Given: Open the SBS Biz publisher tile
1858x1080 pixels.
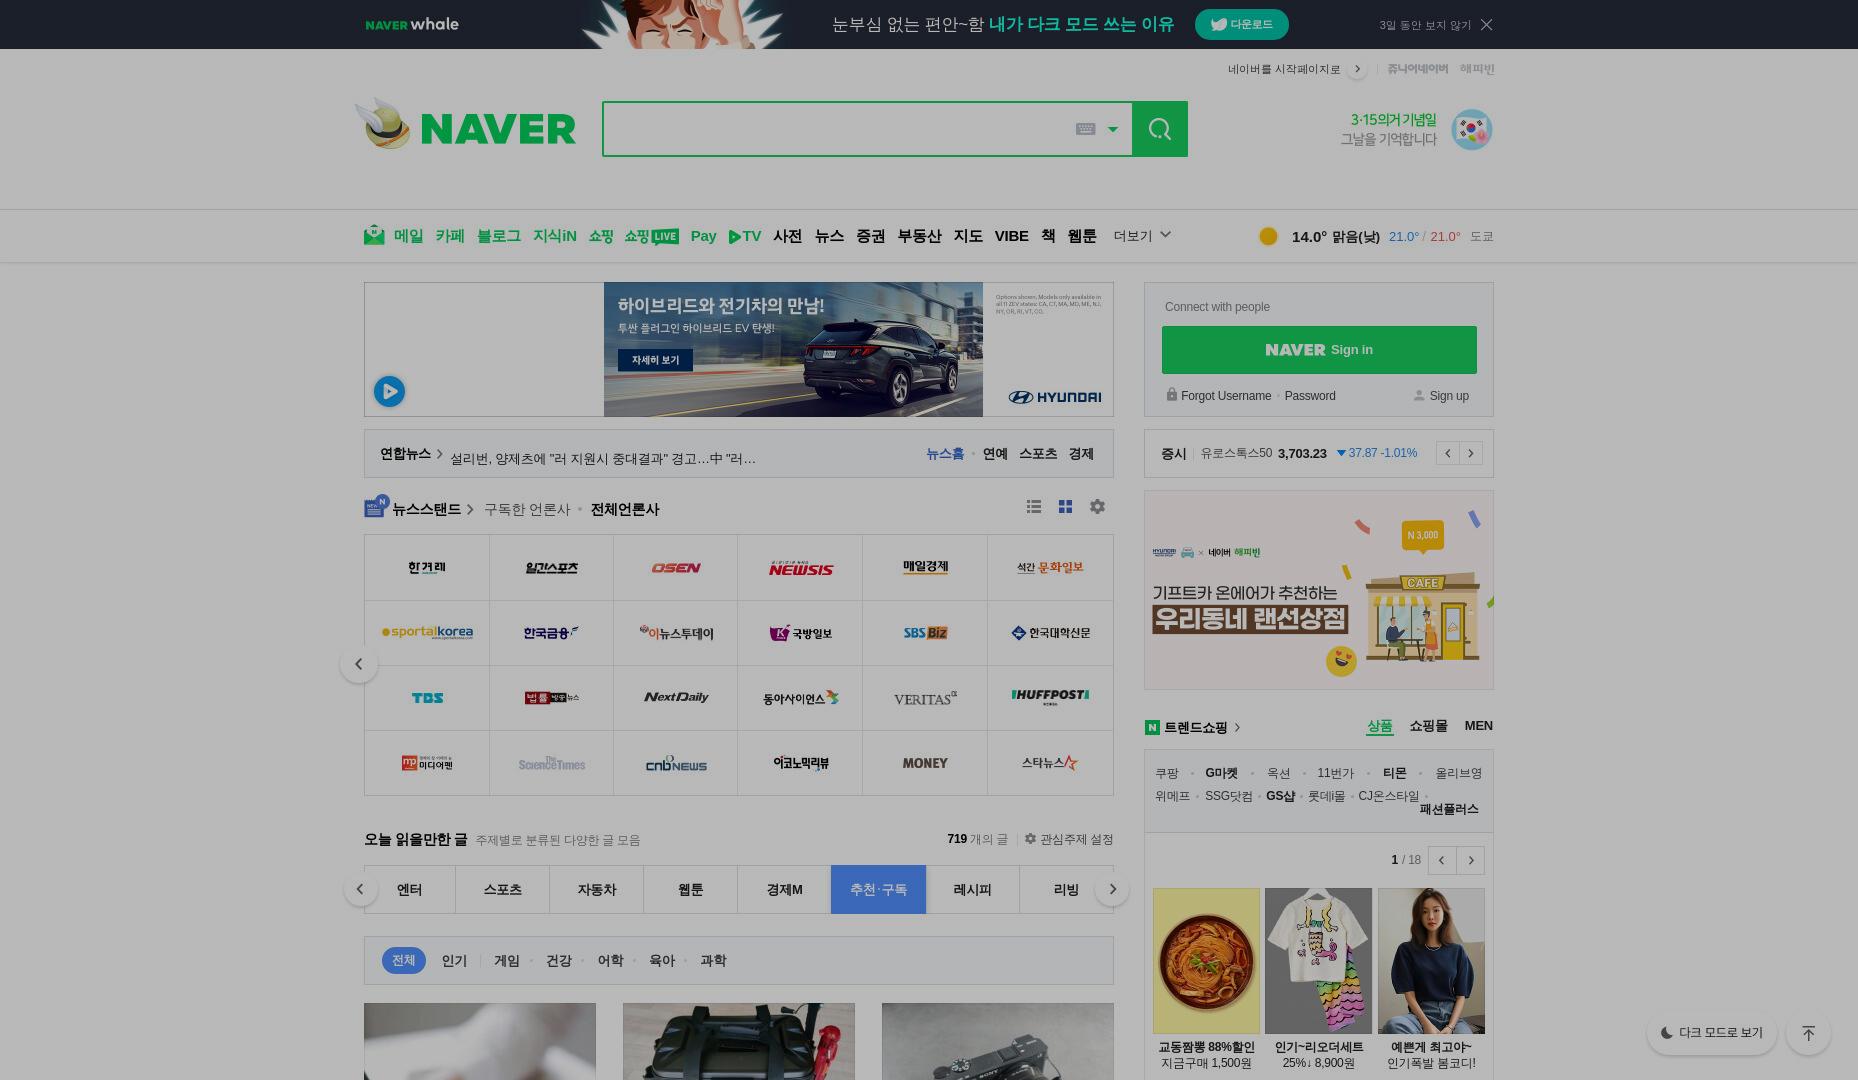Looking at the screenshot, I should point(925,633).
